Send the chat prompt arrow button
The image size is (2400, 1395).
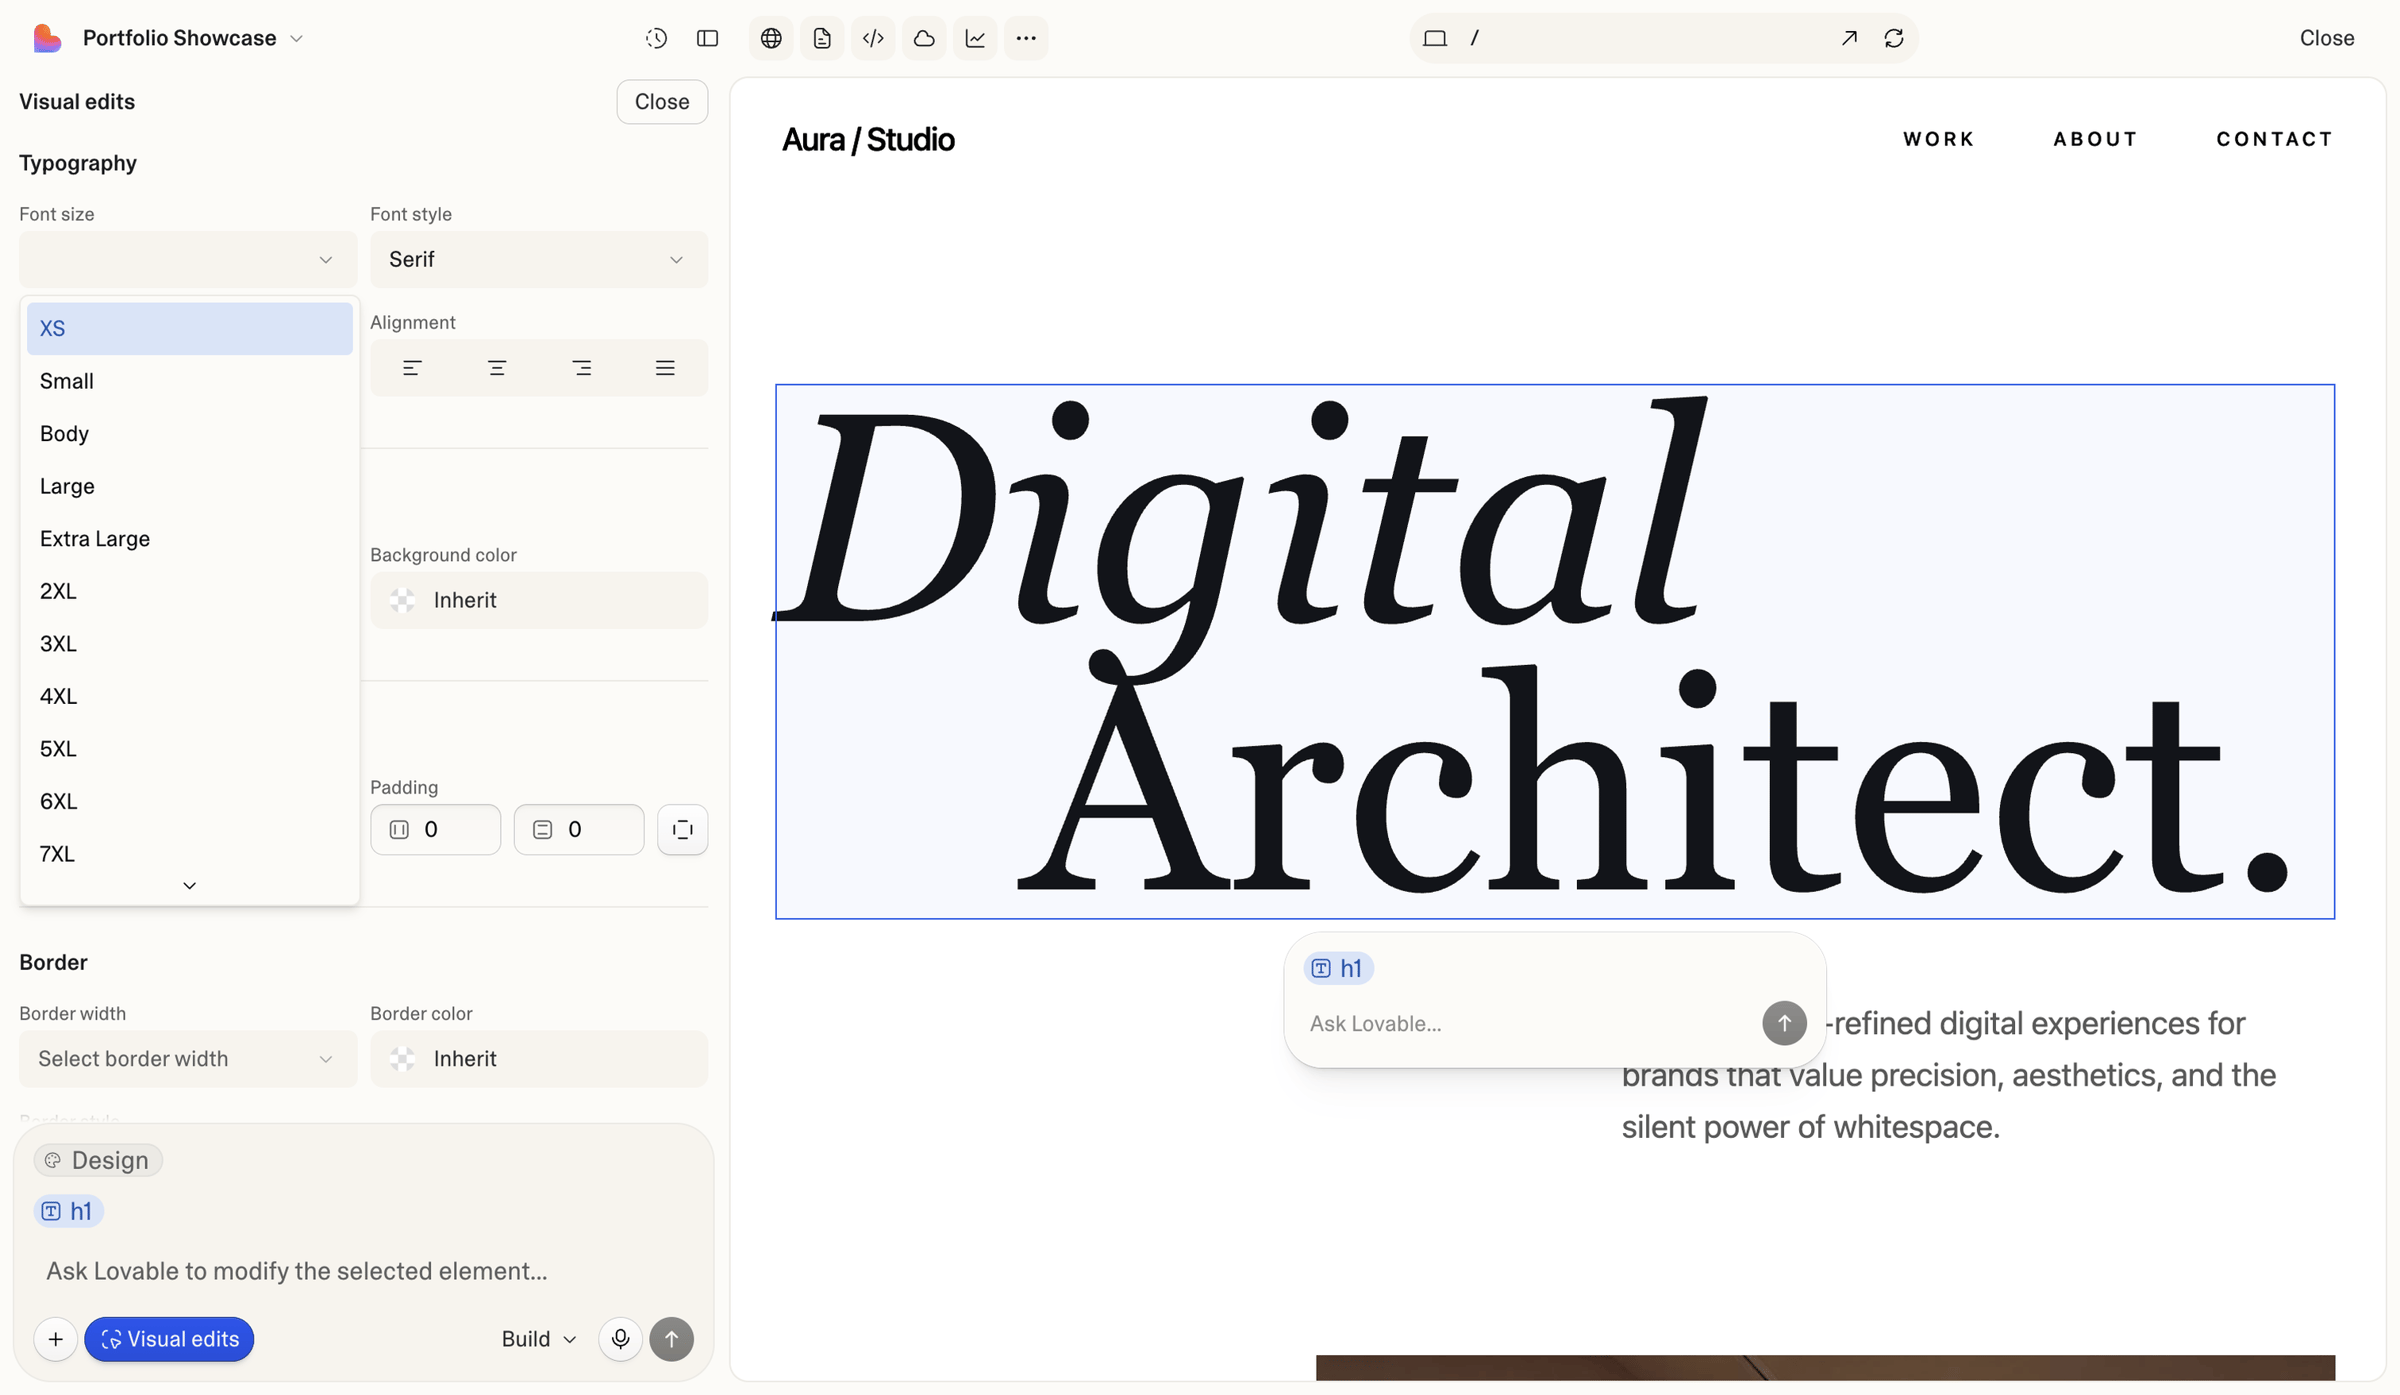click(672, 1339)
